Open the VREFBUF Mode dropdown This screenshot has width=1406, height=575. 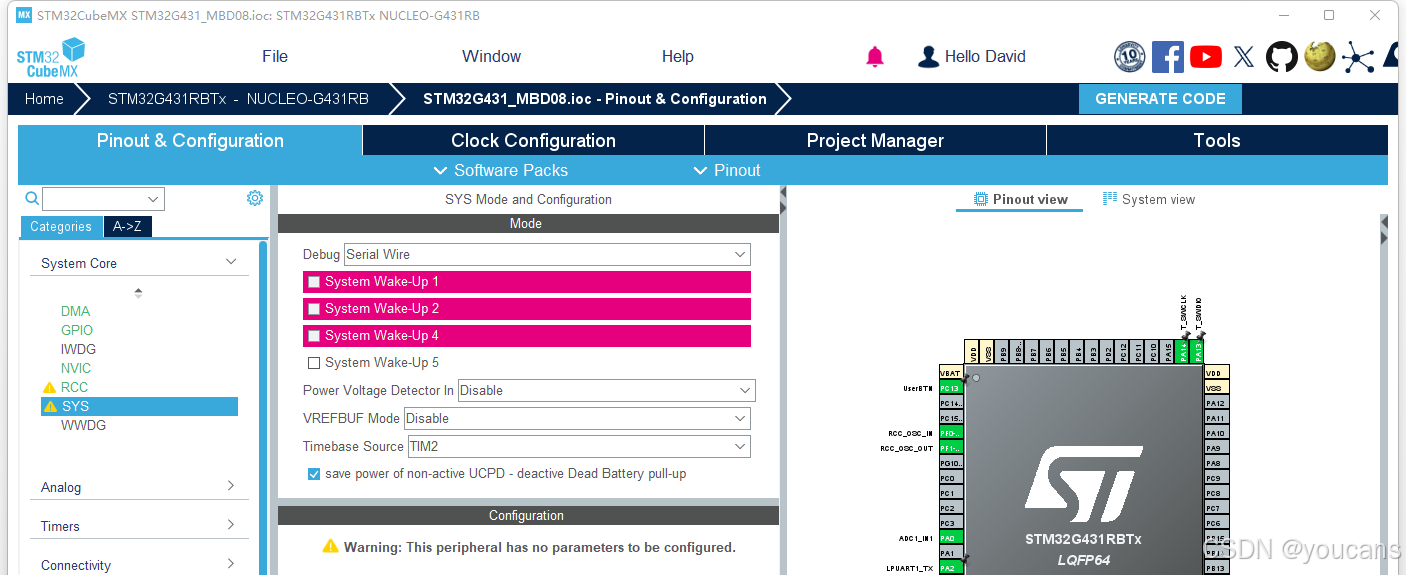(577, 418)
